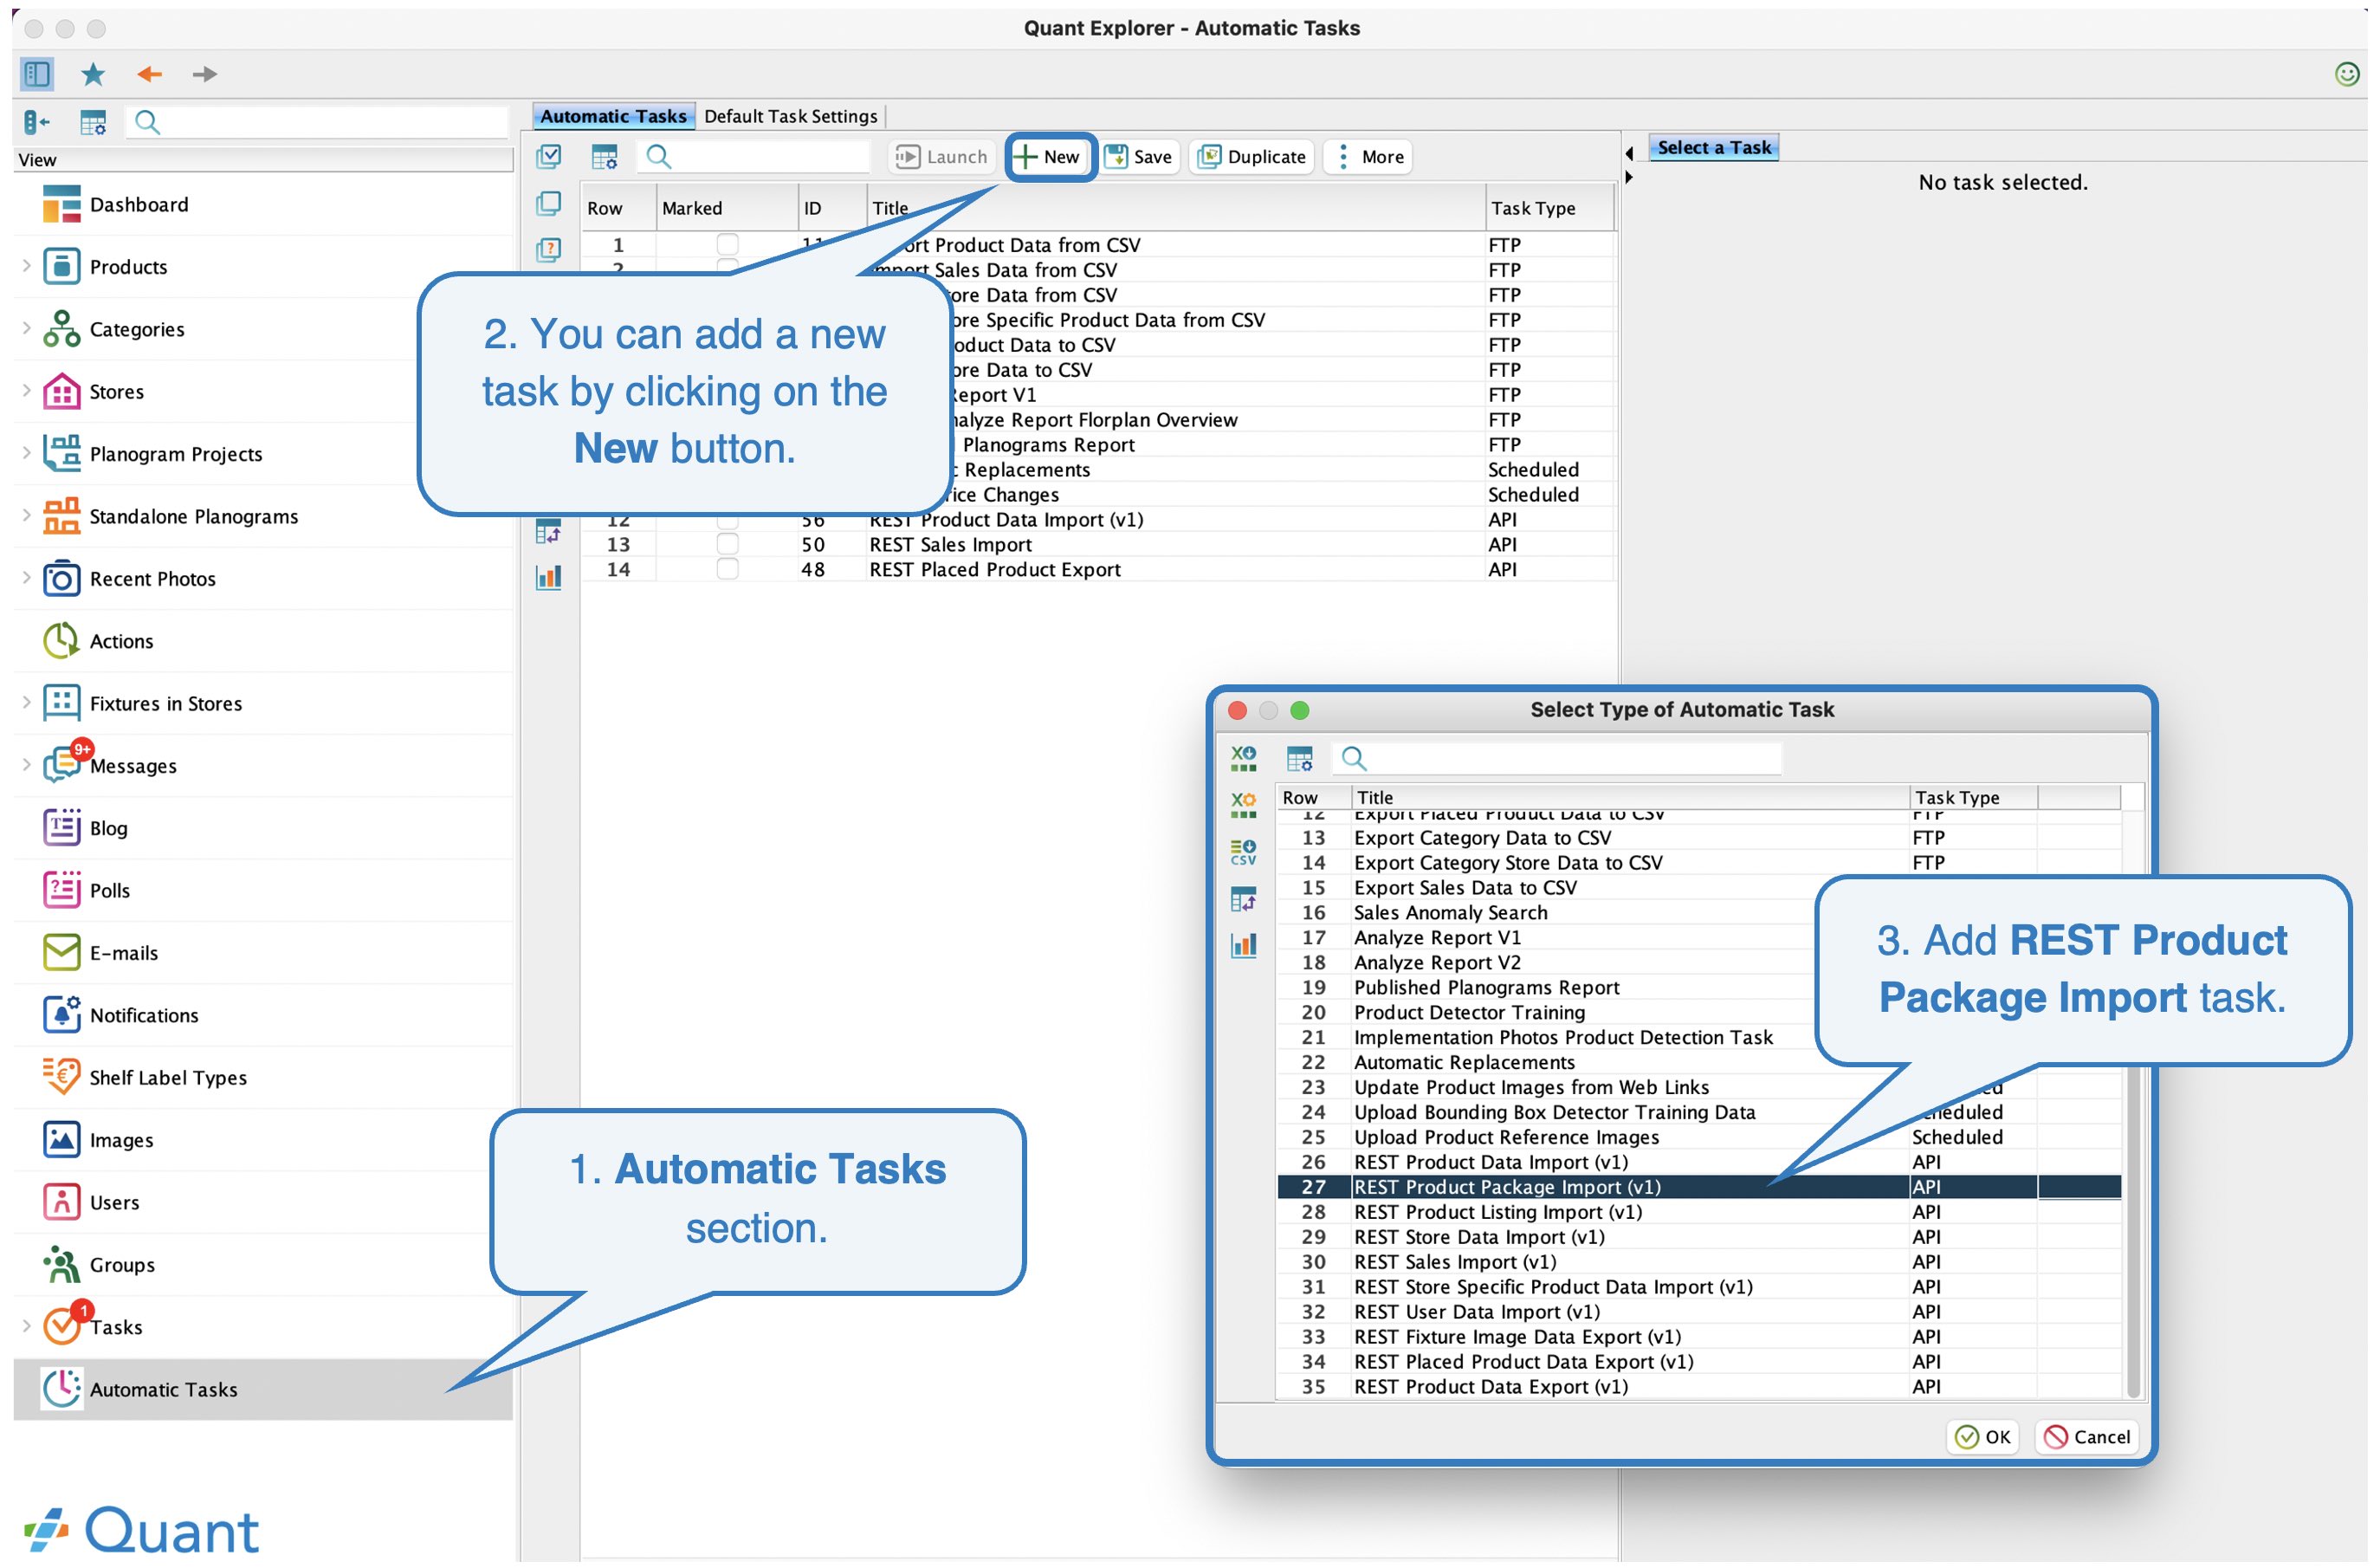
Task: Click the mark-all checklist icon in task toolbar
Action: click(549, 156)
